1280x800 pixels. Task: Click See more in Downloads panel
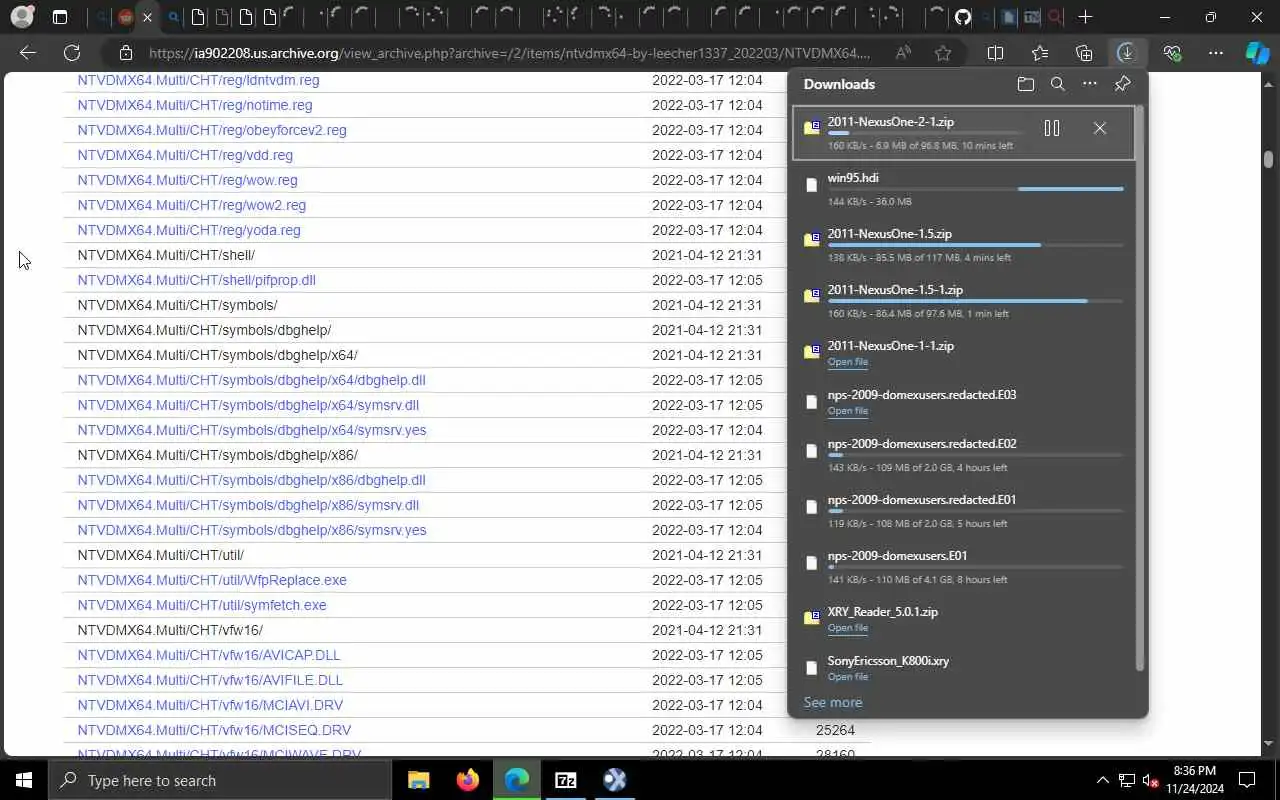833,702
